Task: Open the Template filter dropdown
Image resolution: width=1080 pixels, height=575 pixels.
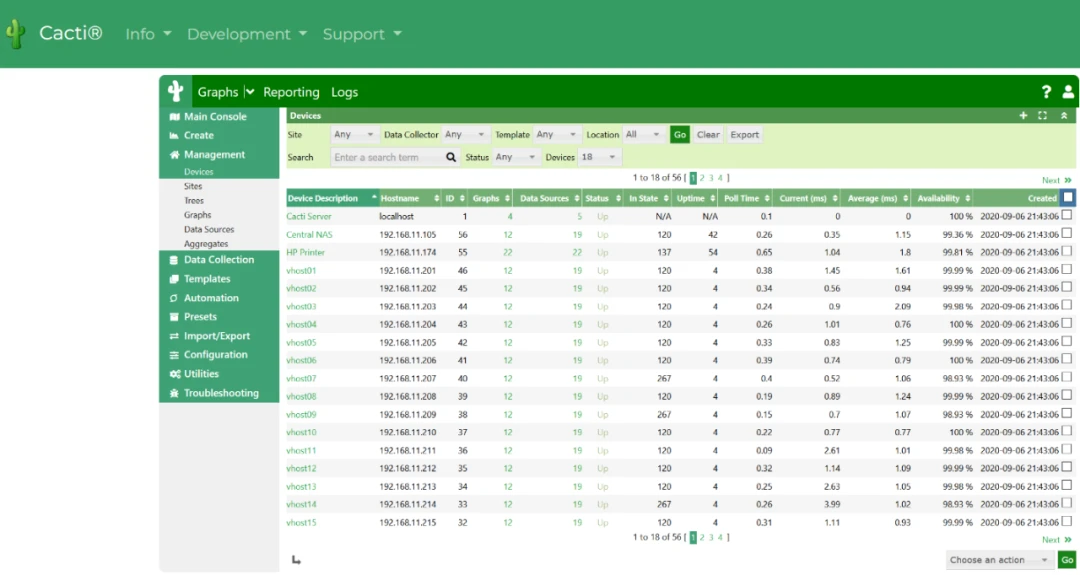Action: 556,134
